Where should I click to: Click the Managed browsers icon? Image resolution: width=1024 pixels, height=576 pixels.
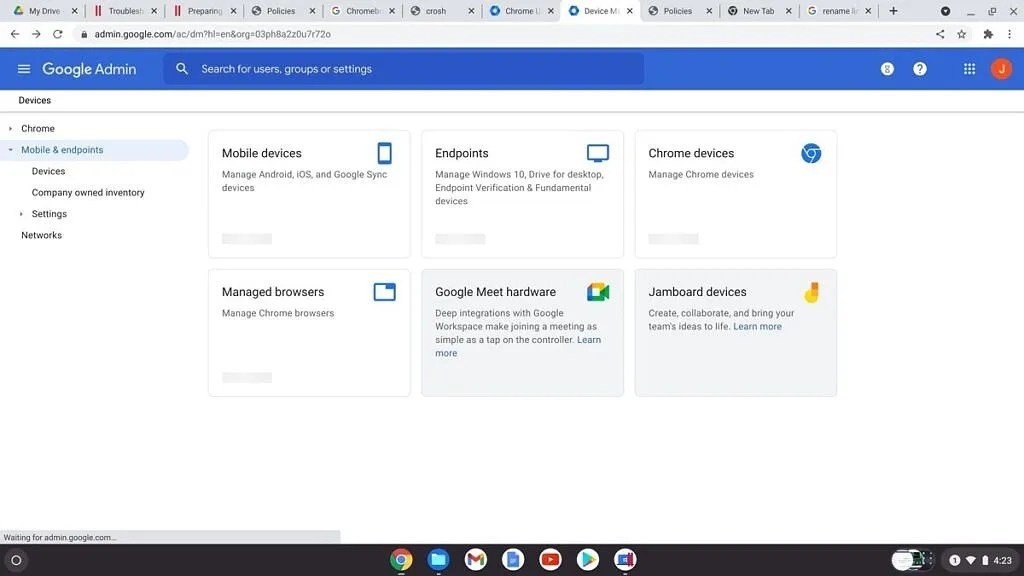384,291
